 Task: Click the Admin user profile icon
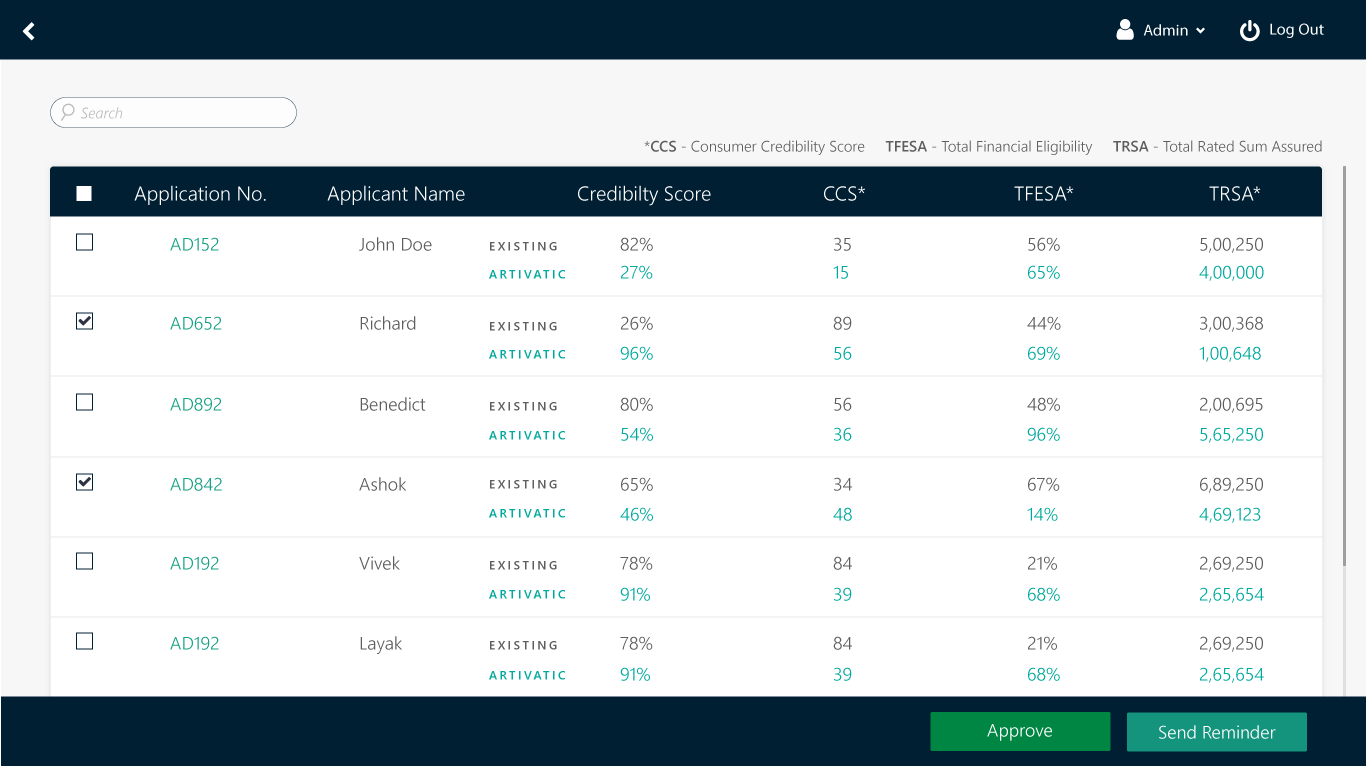1125,30
